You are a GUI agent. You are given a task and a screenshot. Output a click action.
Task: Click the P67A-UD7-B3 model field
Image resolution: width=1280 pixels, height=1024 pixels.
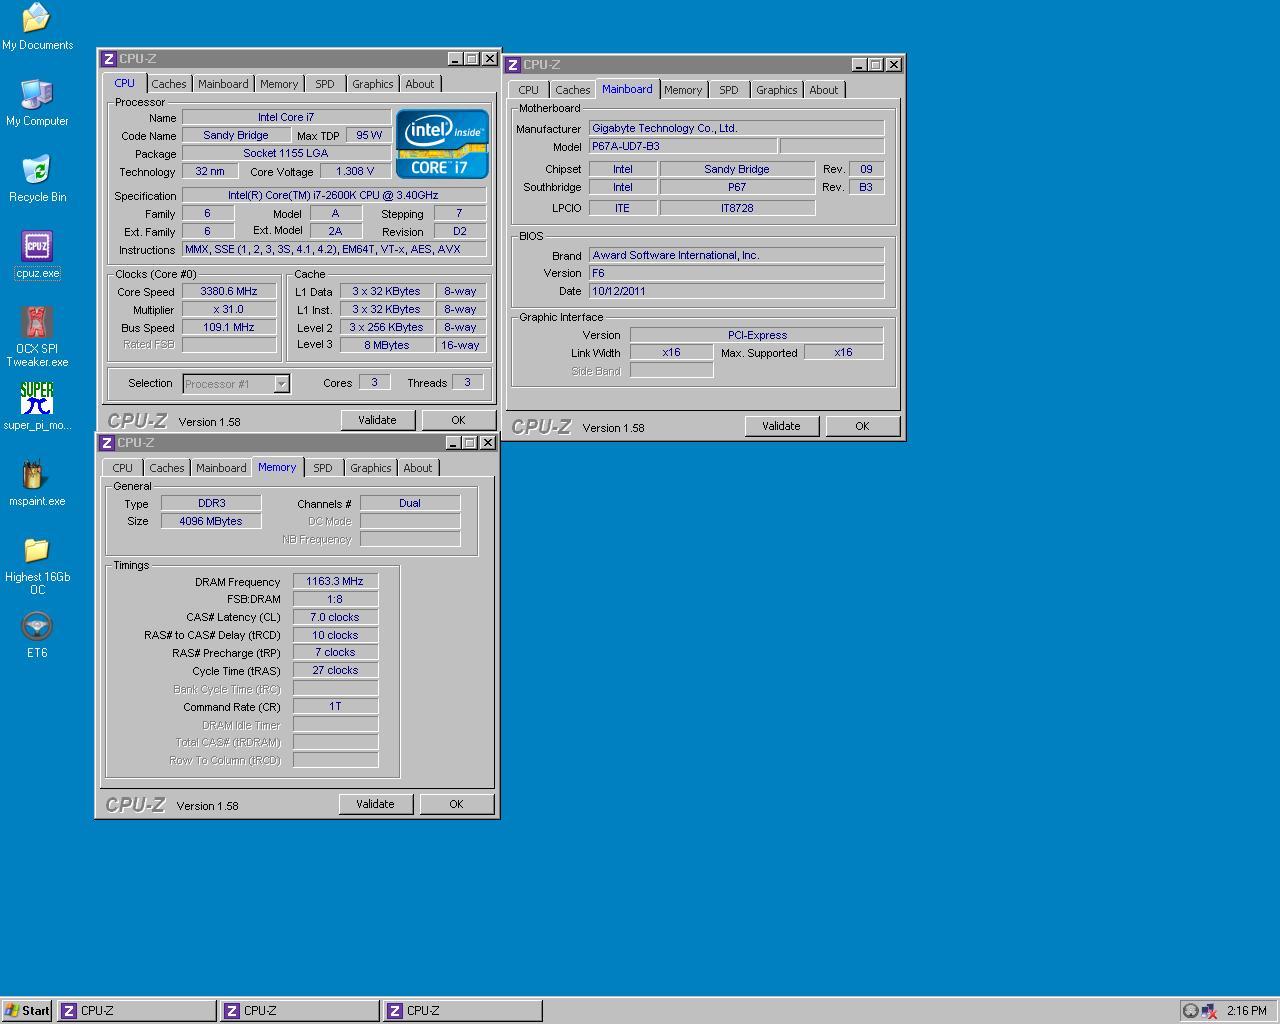(682, 147)
